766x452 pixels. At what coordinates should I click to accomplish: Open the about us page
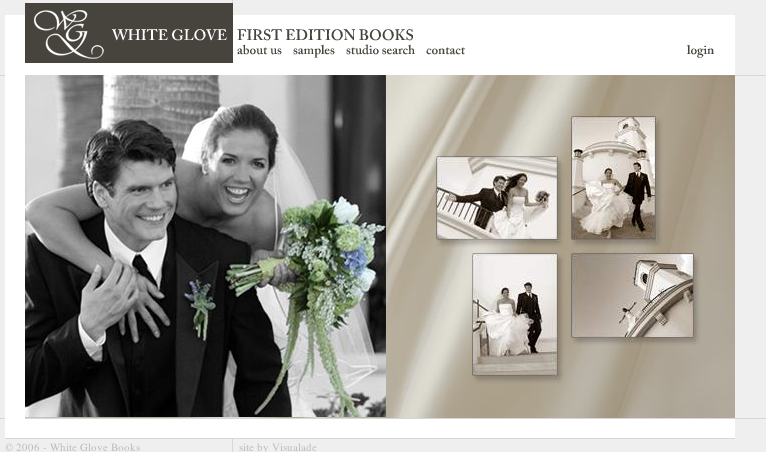[259, 50]
